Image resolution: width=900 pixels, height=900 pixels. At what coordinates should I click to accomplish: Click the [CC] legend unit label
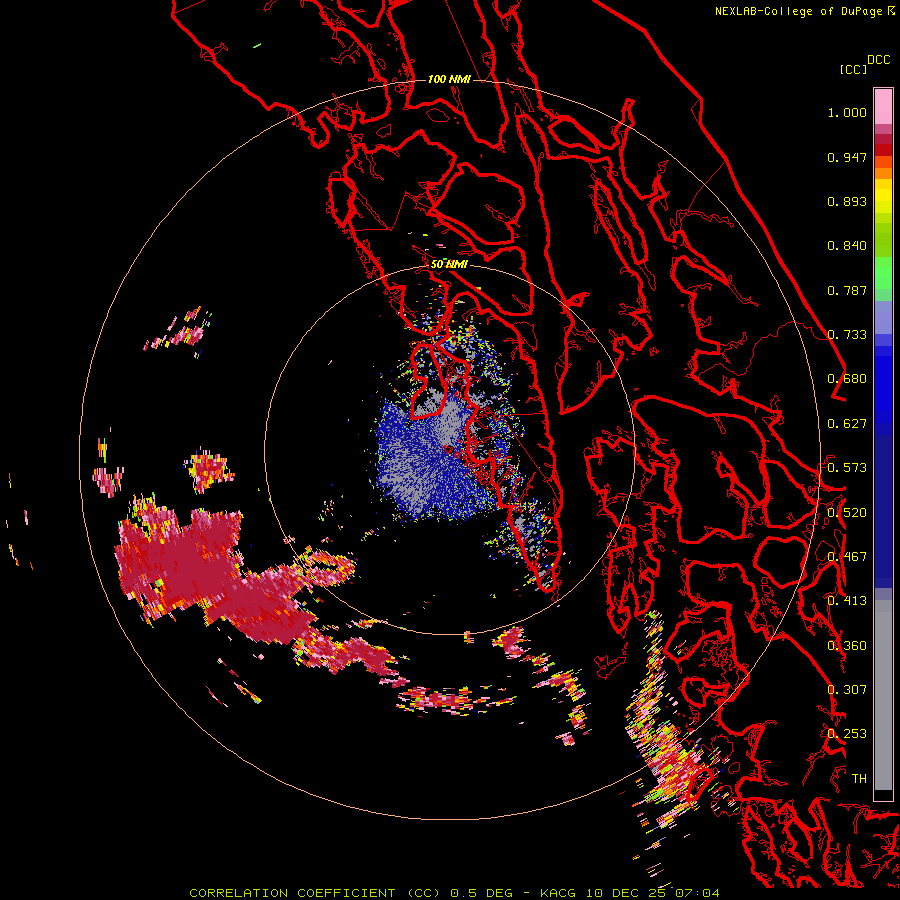coord(853,69)
